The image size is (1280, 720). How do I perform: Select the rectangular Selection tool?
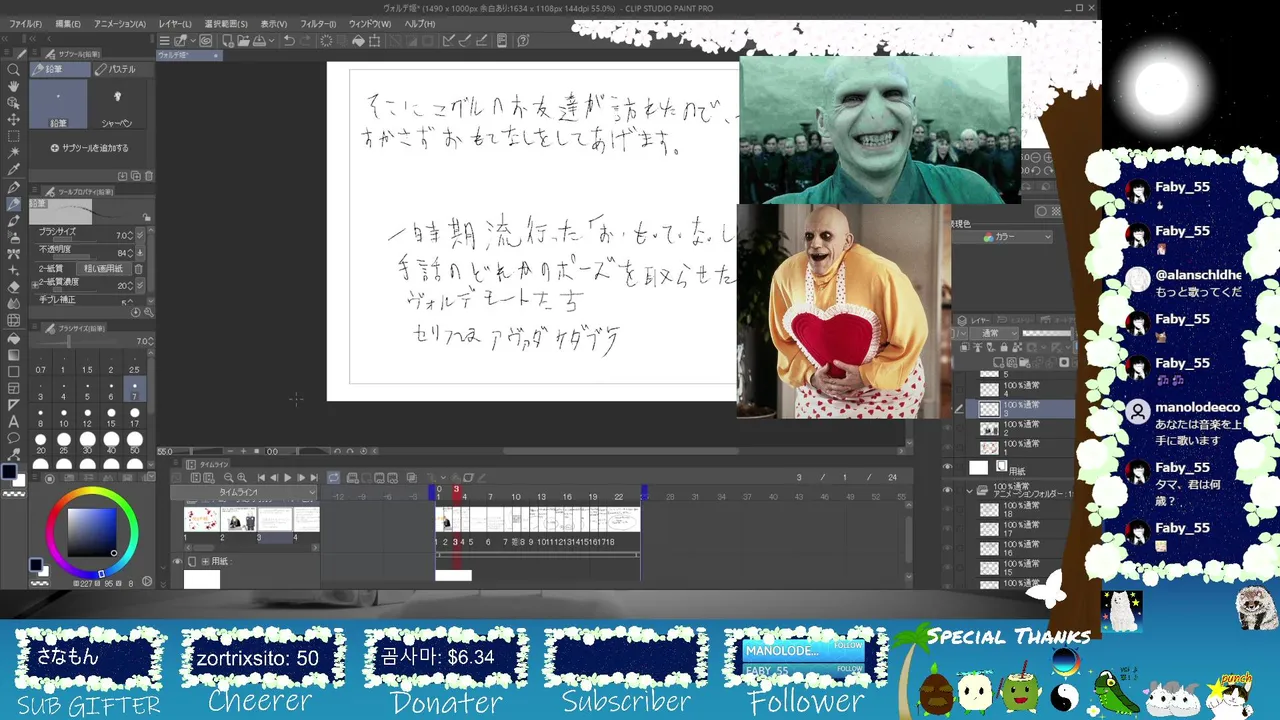point(14,136)
